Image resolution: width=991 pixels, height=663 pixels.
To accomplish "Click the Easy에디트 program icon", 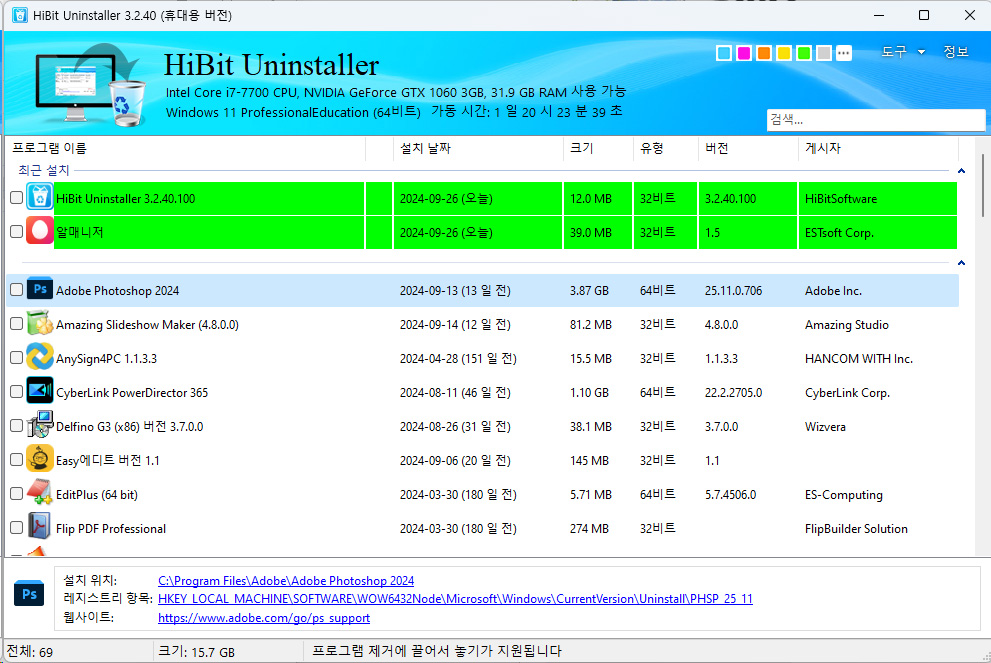I will pos(39,459).
